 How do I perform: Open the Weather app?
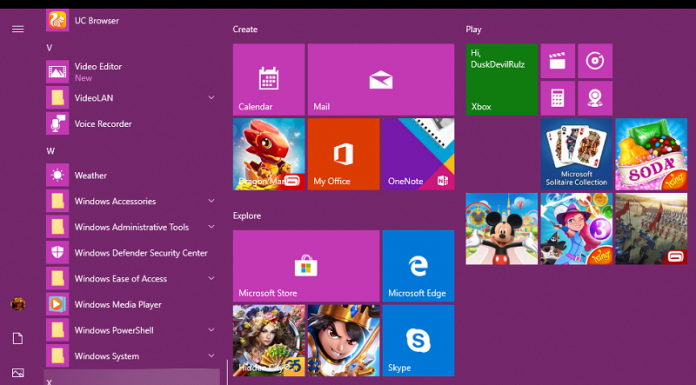coord(132,175)
